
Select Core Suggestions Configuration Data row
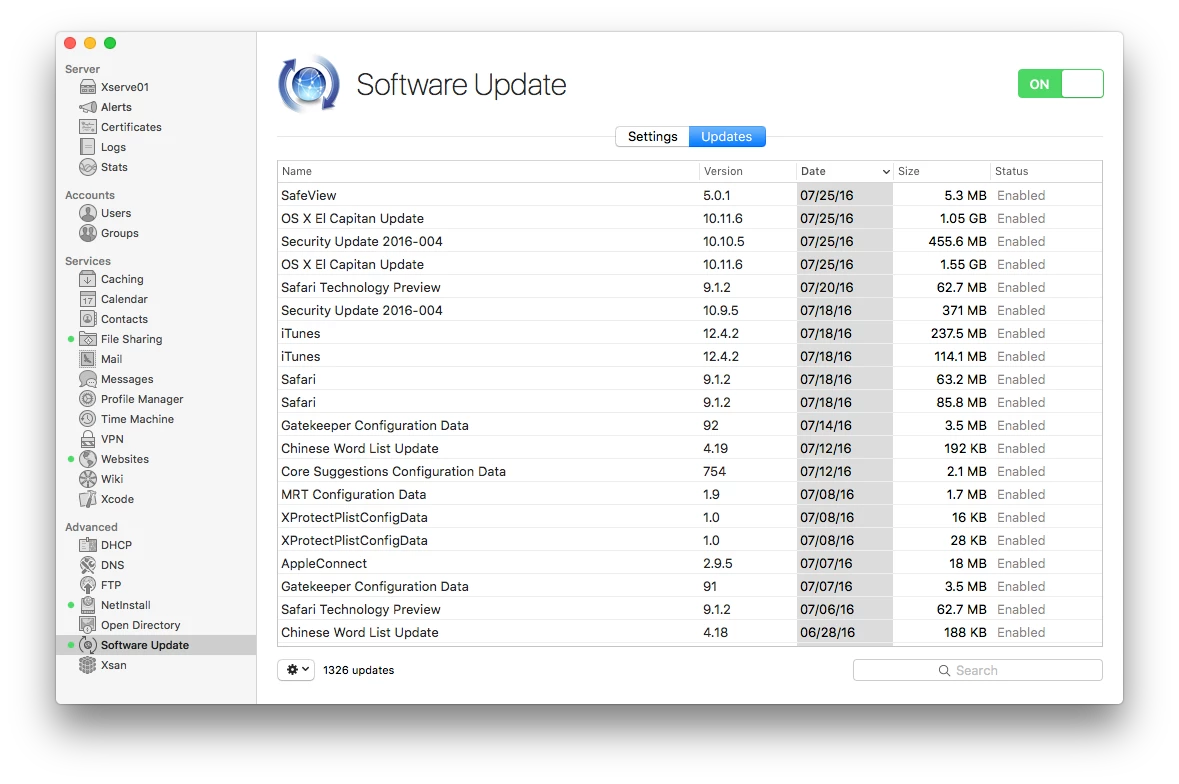click(690, 471)
